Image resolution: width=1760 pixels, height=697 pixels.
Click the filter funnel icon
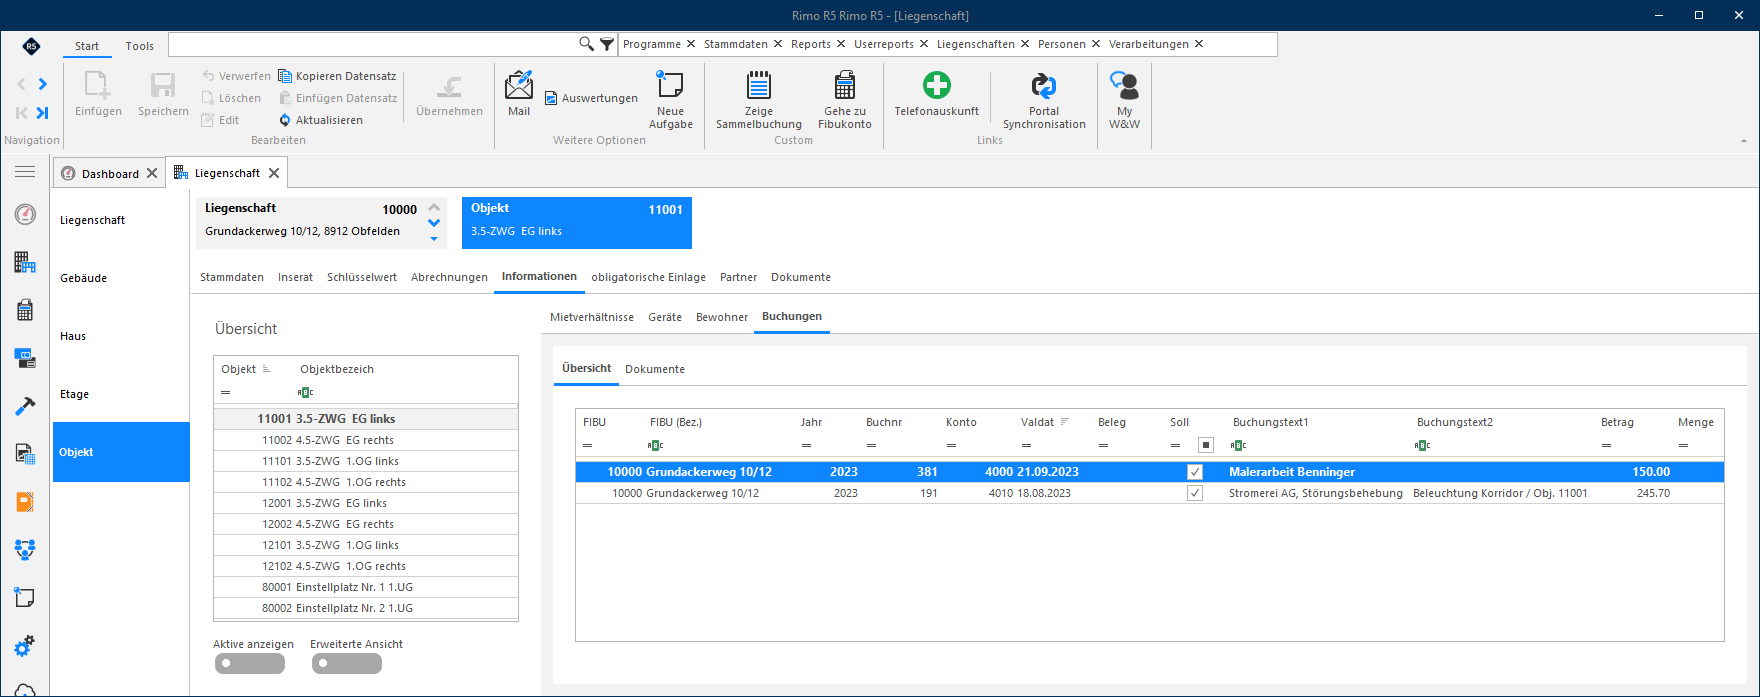(607, 44)
